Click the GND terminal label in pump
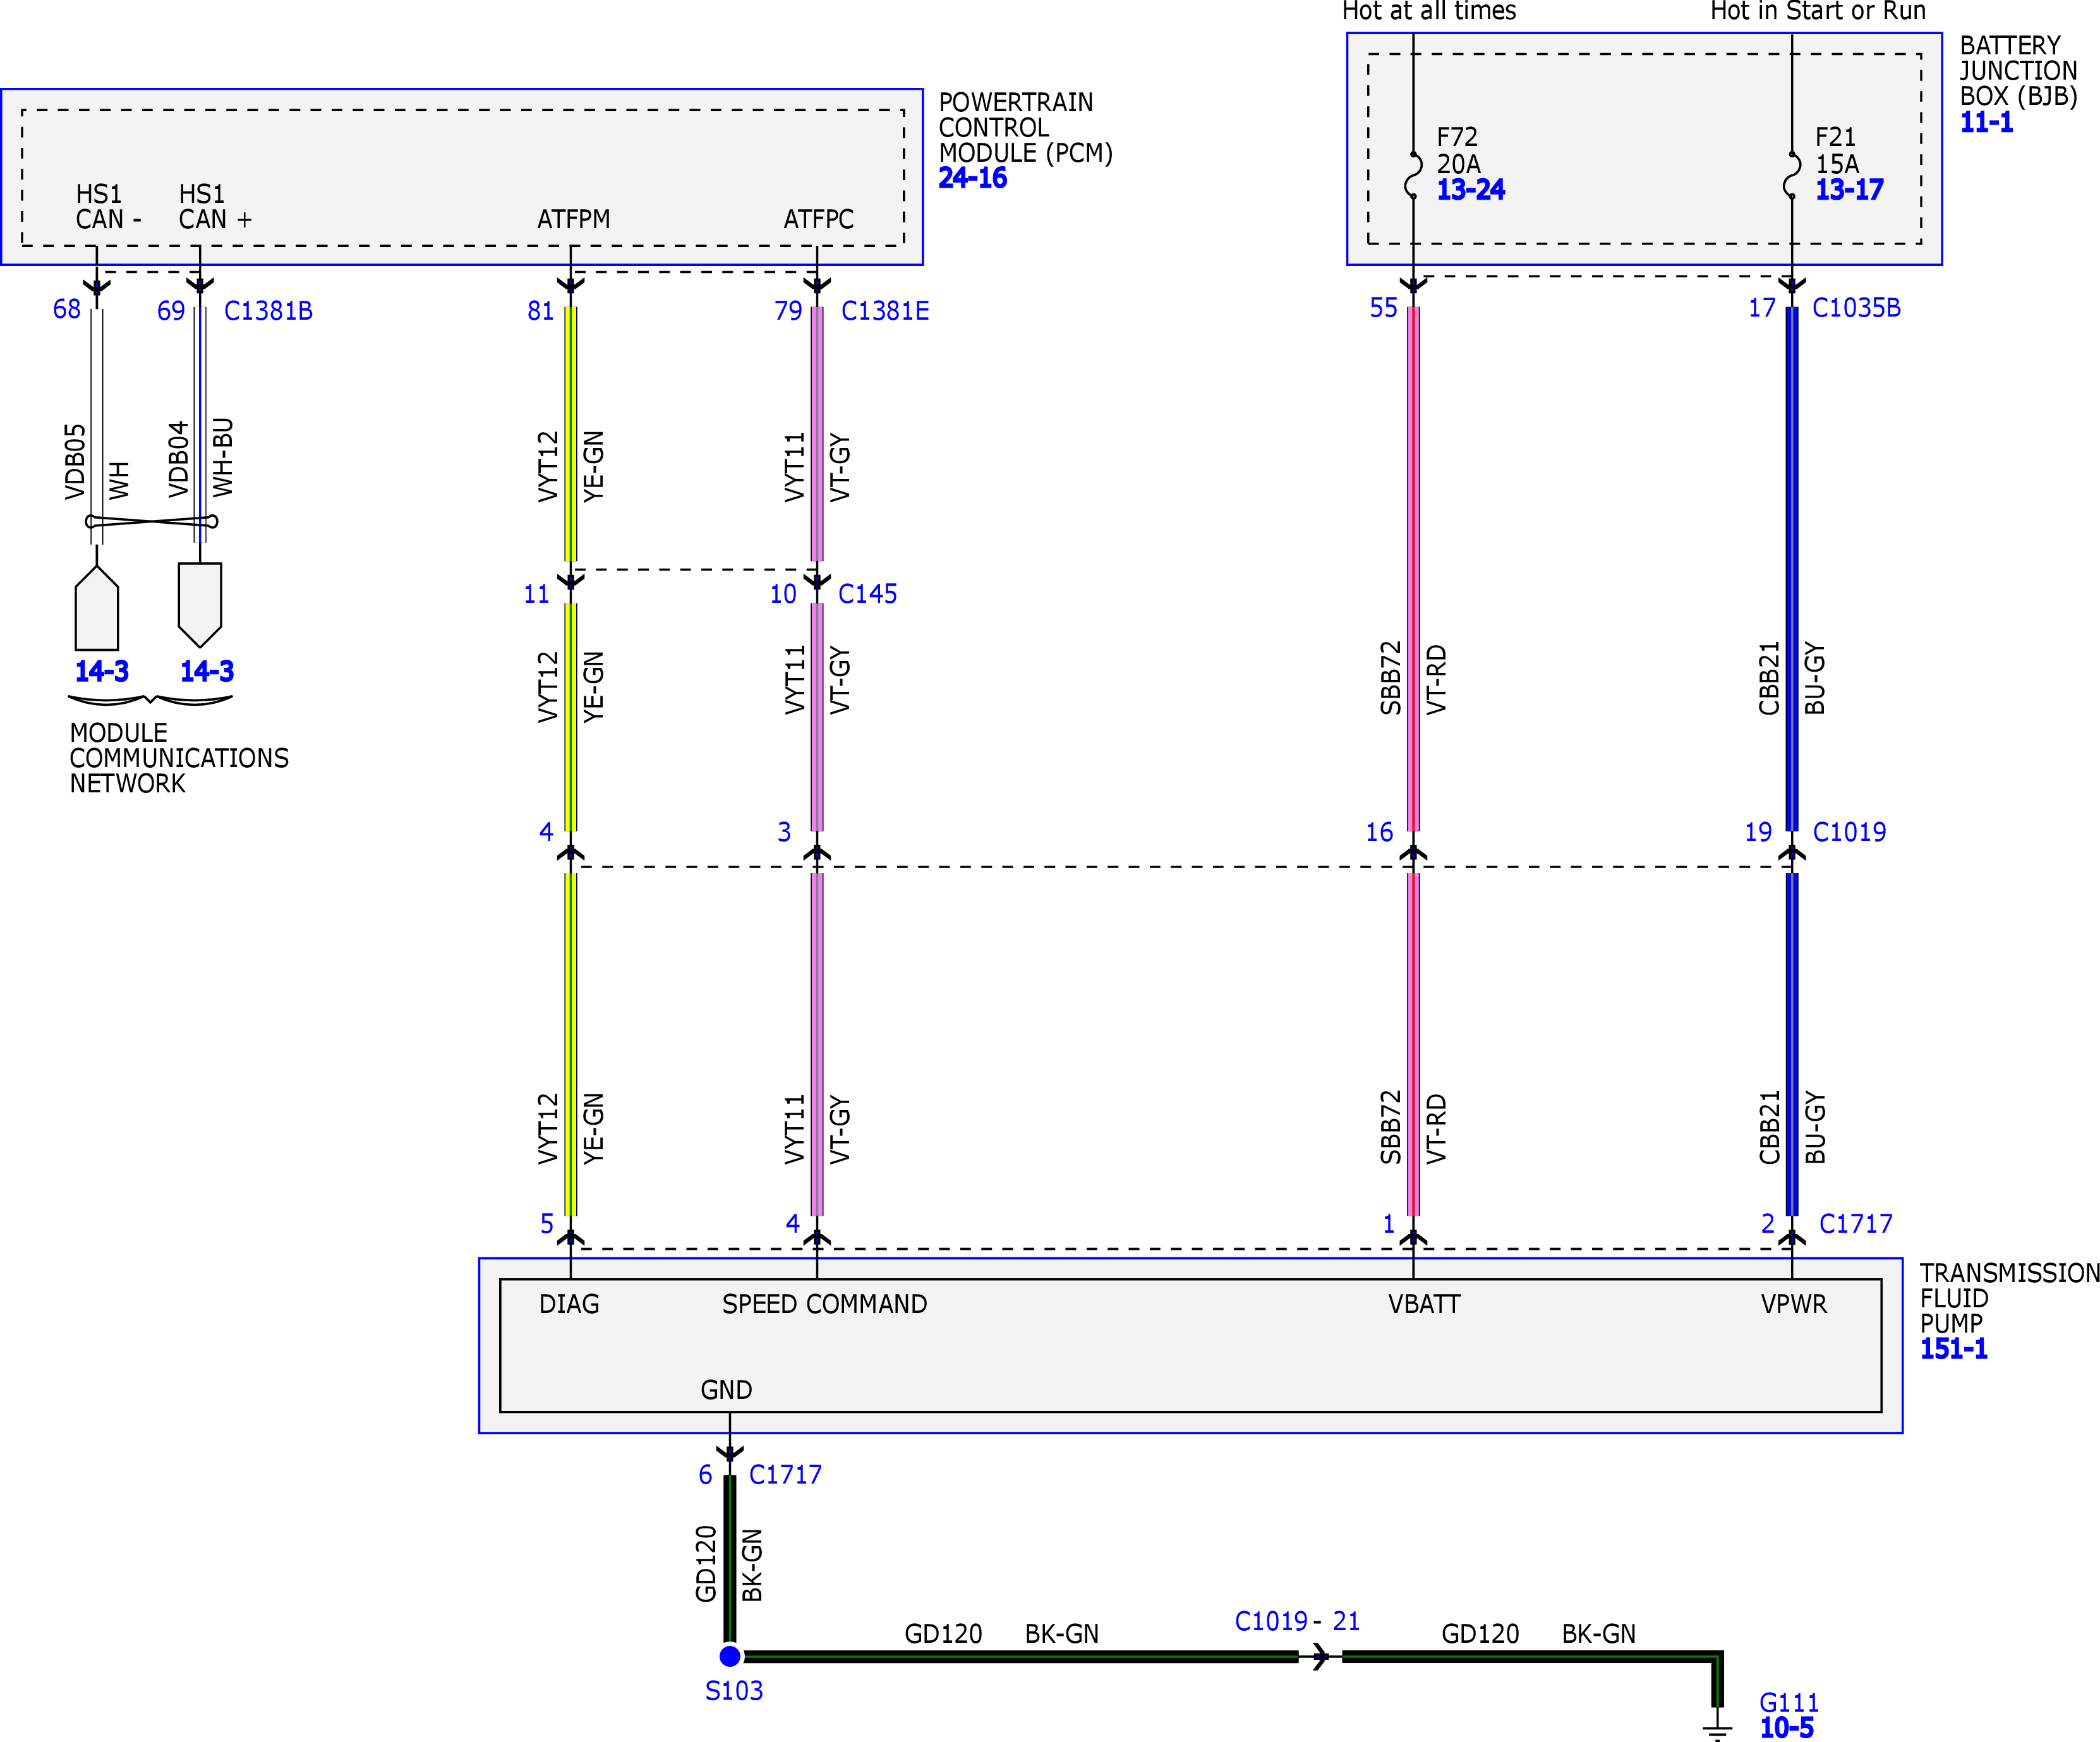 tap(726, 1390)
